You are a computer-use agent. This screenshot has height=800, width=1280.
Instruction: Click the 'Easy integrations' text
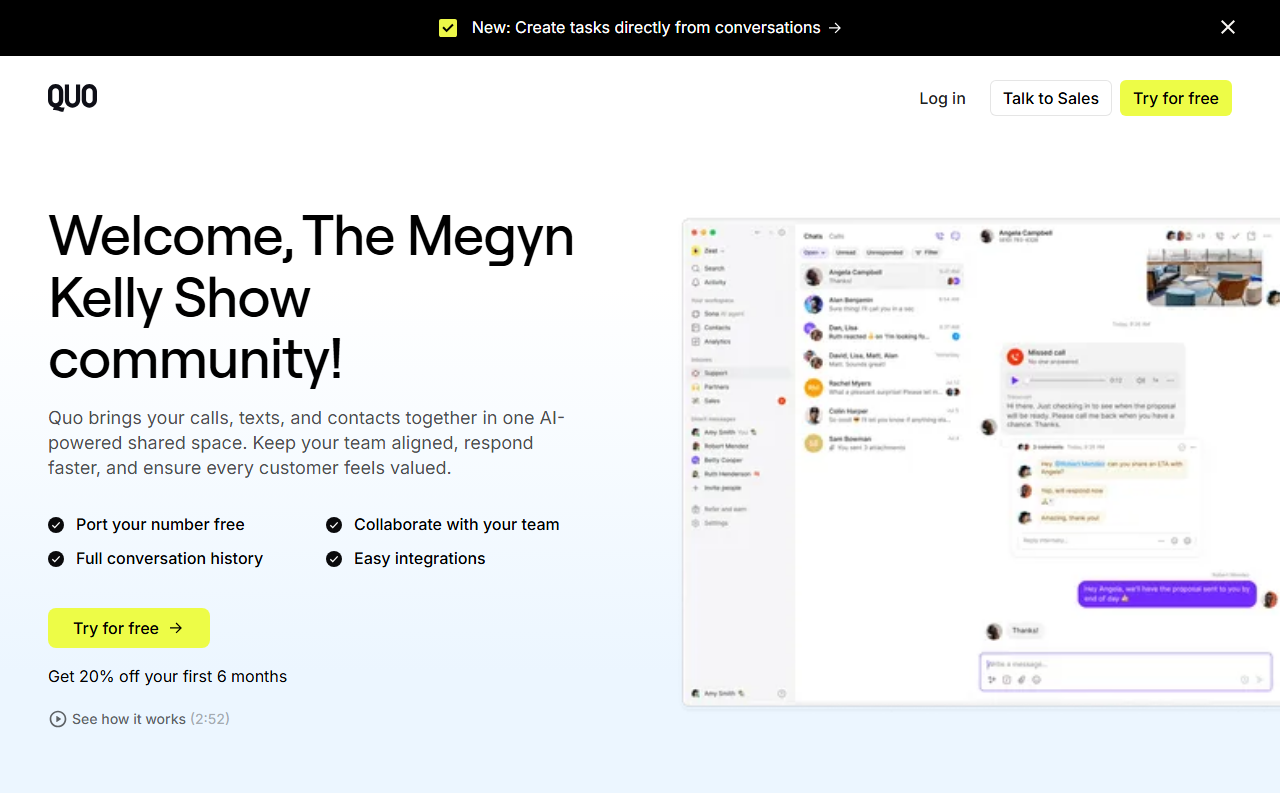(x=419, y=559)
